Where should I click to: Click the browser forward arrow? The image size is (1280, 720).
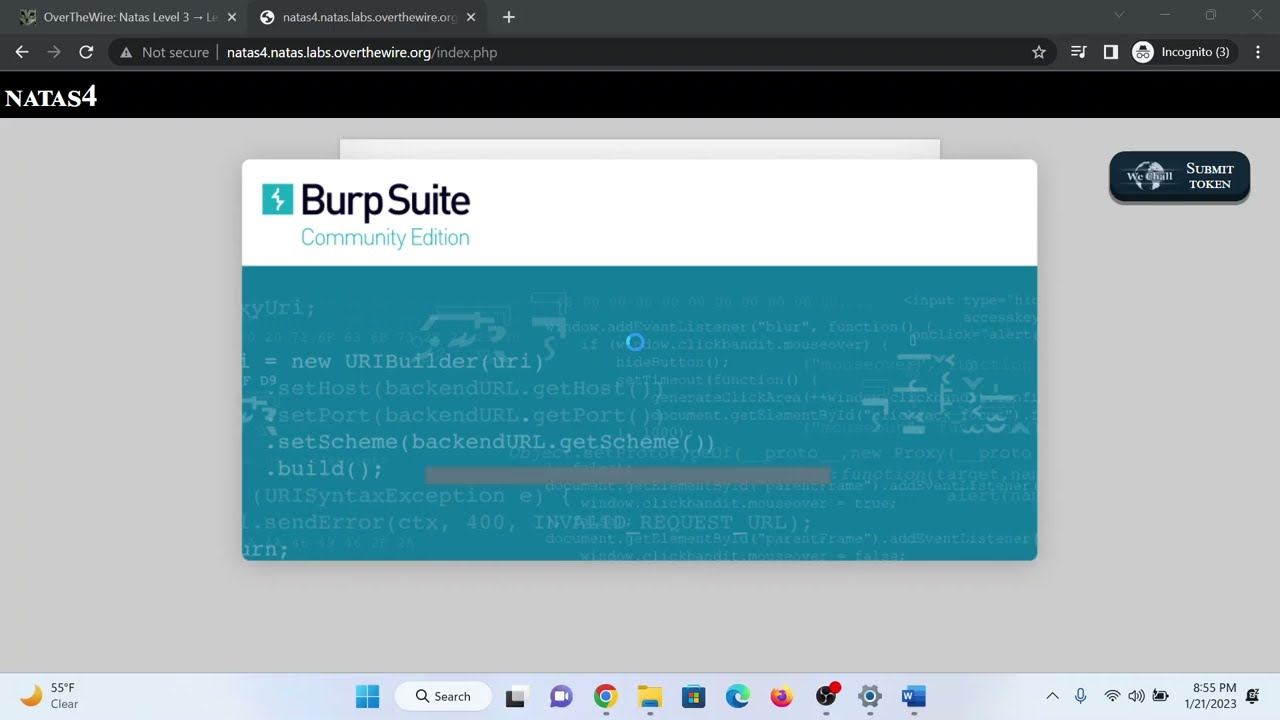(x=54, y=52)
